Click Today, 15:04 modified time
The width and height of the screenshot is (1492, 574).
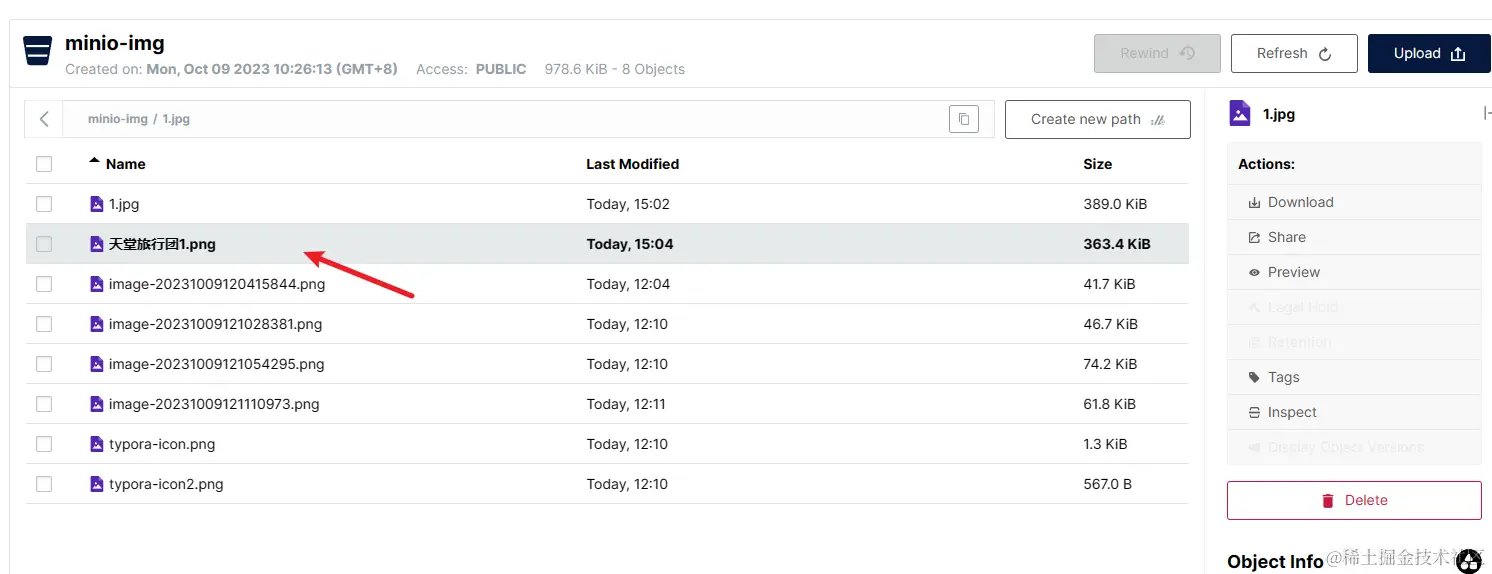[630, 244]
